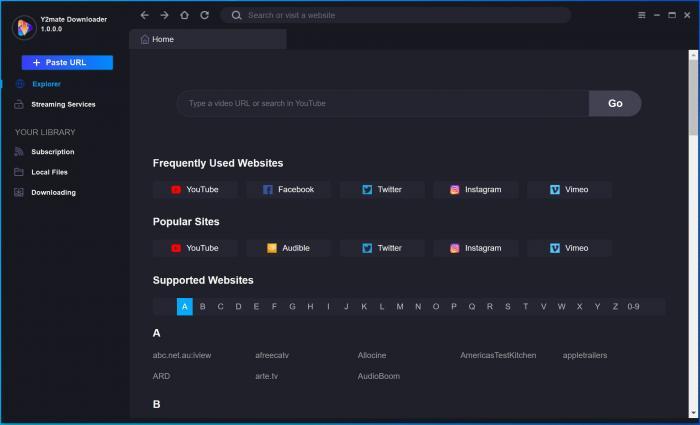Click the Go button
The width and height of the screenshot is (700, 425).
pos(615,103)
